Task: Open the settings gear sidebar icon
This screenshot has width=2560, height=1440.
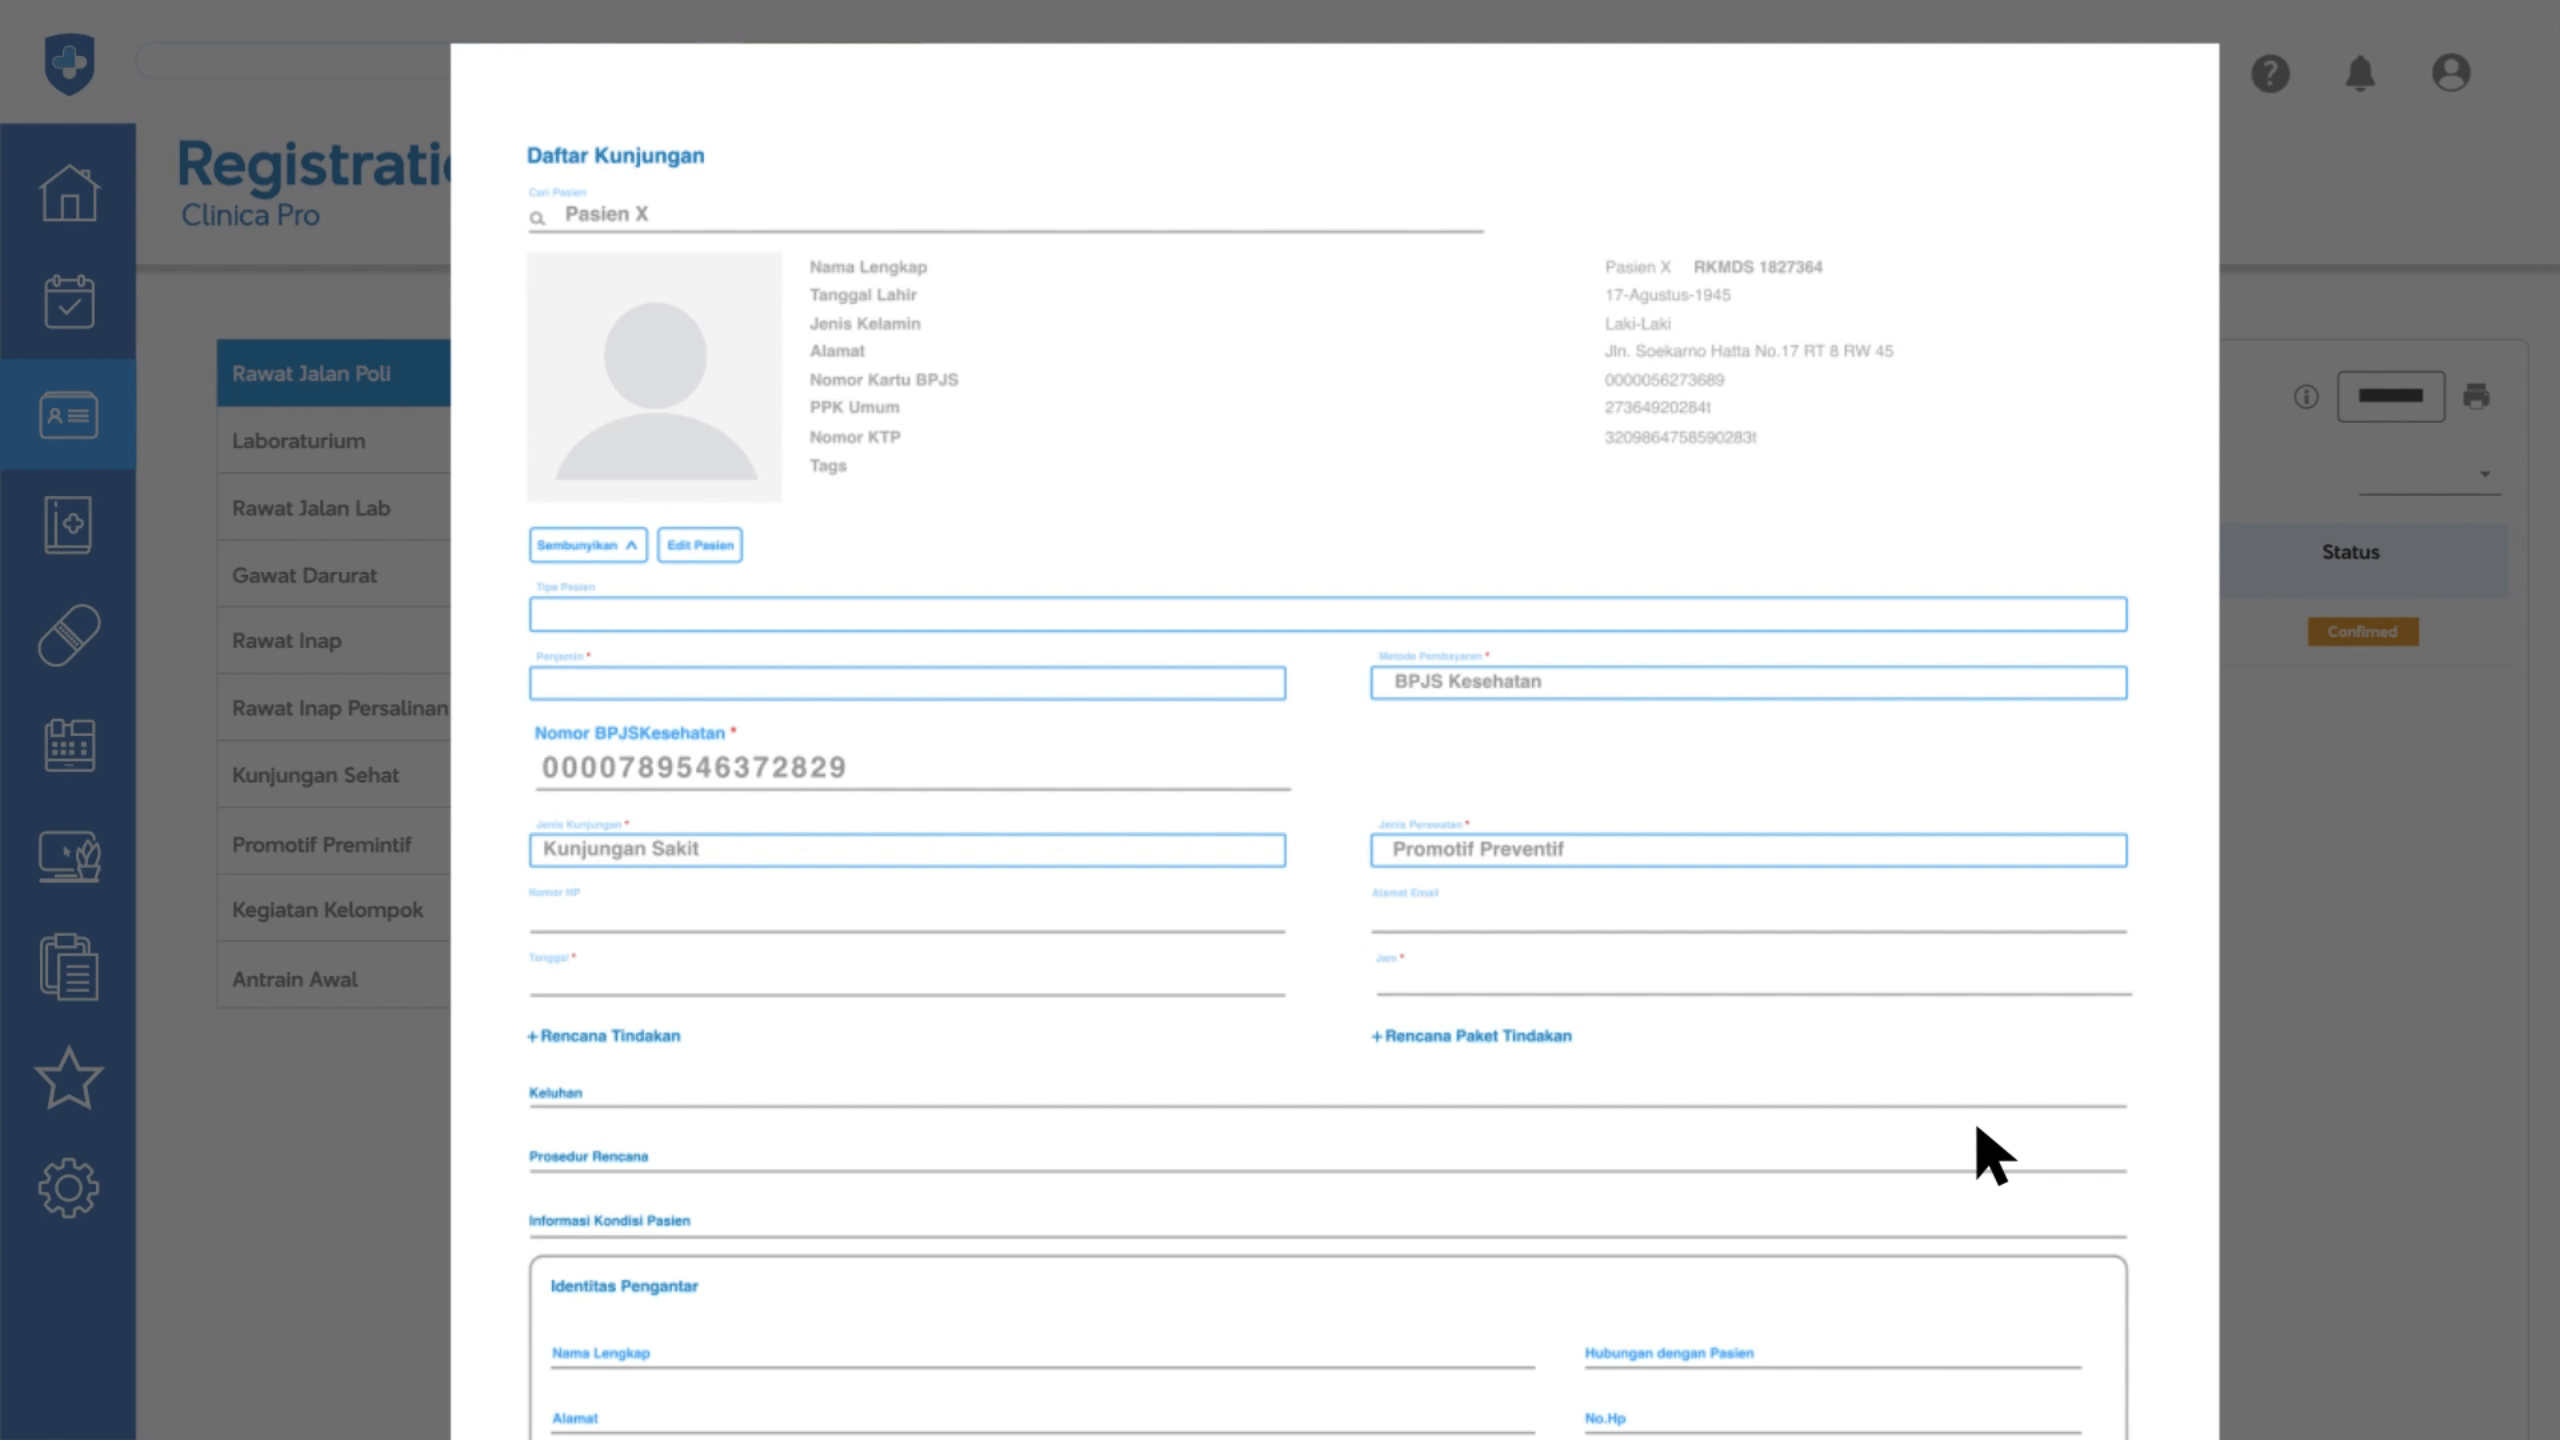Action: point(68,1188)
